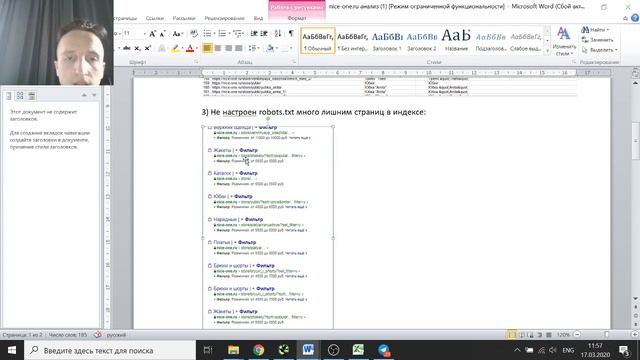Switch to Print Layout view in status bar
640x360 pixels.
point(511,335)
